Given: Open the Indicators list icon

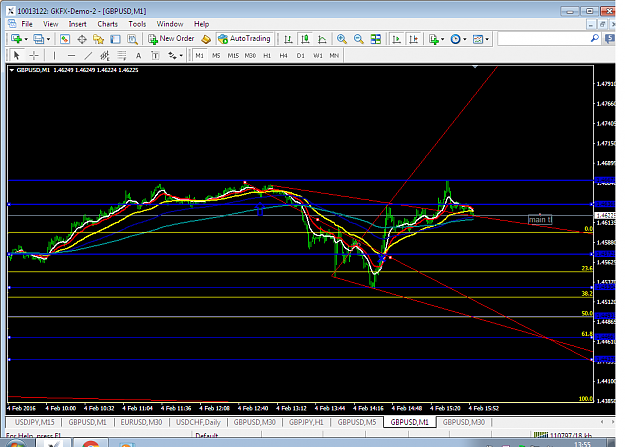Looking at the screenshot, I should 434,39.
